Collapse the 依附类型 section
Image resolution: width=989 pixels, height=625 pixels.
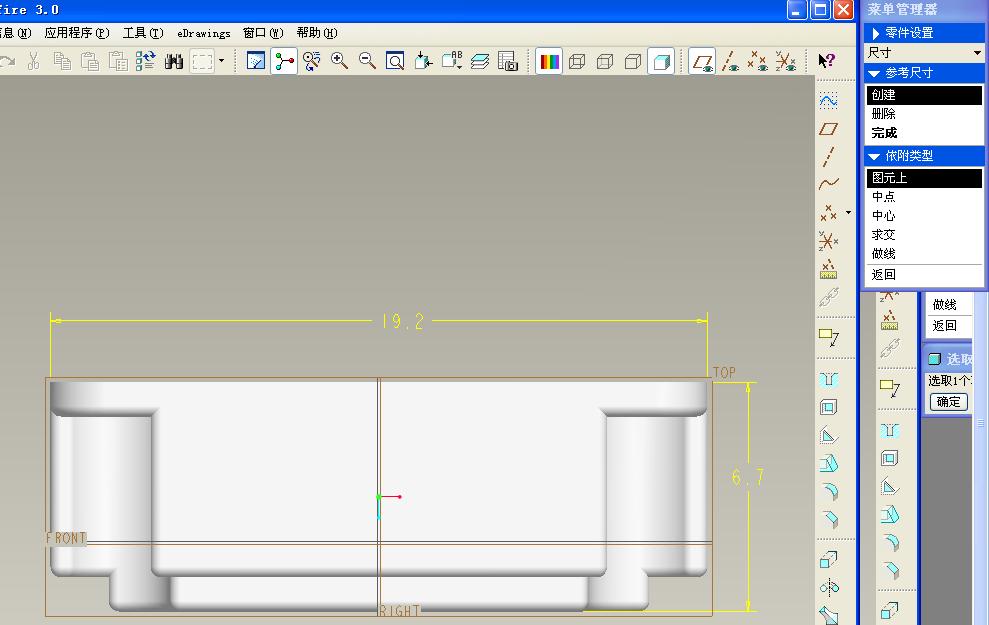(925, 156)
